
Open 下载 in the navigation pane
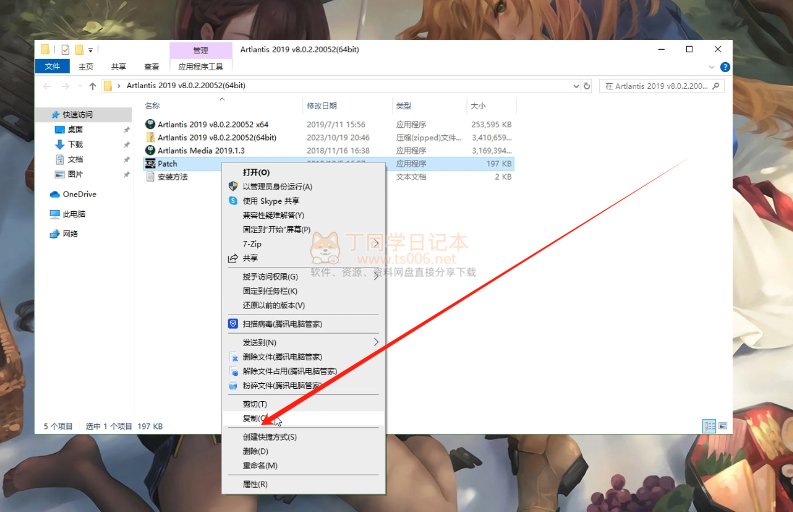click(x=75, y=144)
